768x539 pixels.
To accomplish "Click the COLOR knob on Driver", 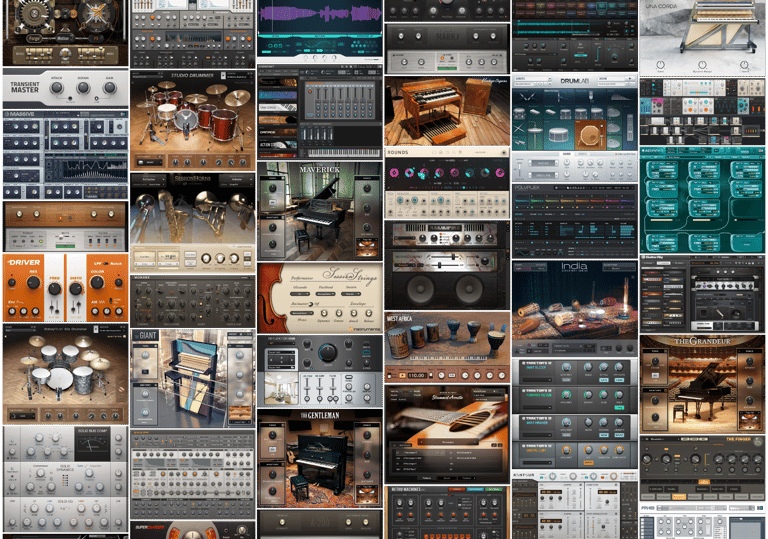I will [x=97, y=283].
